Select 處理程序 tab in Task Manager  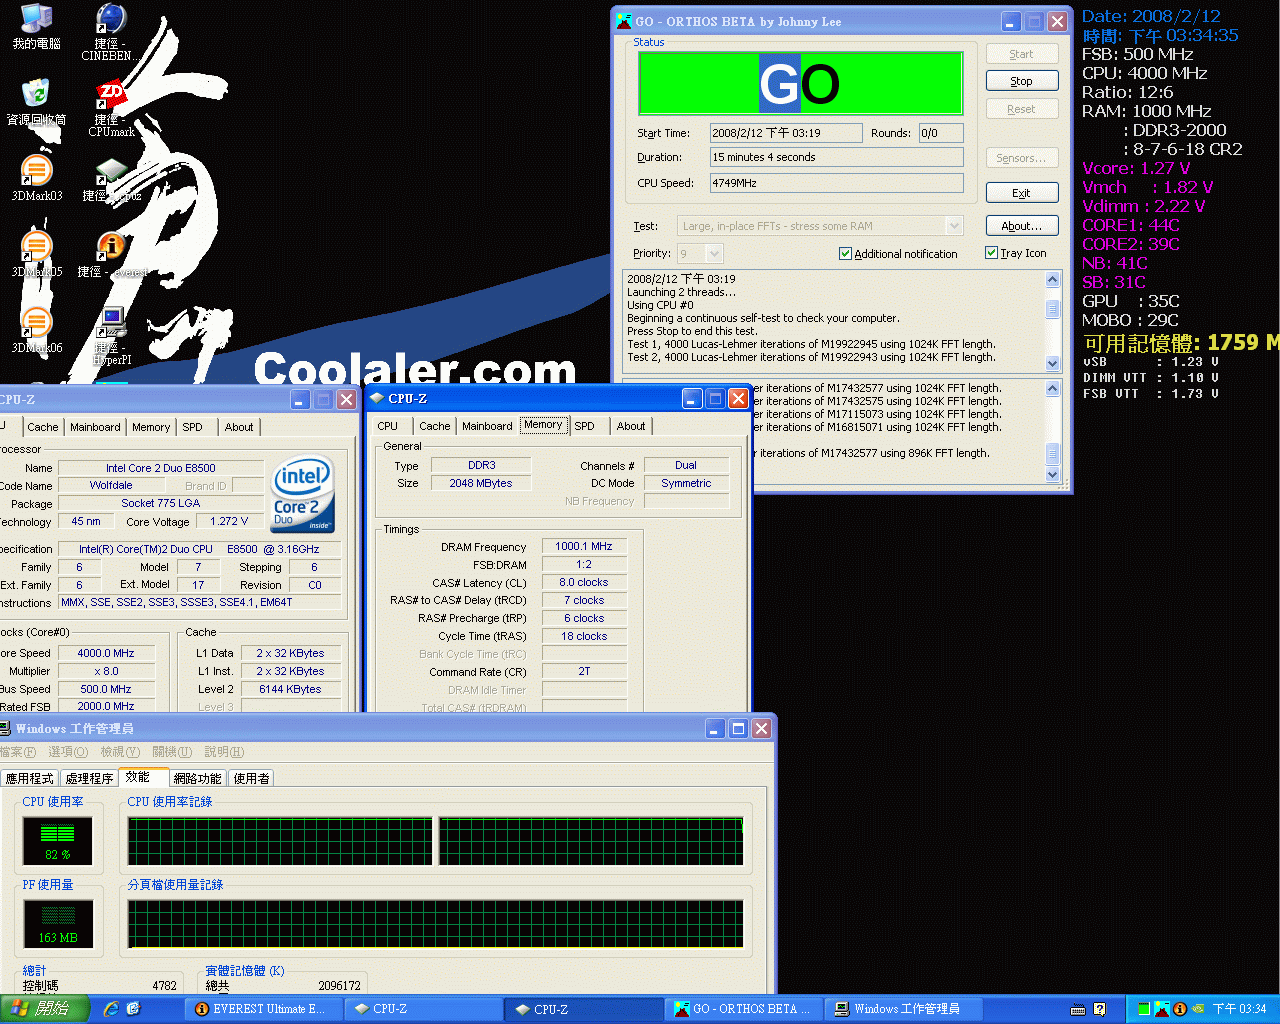(89, 779)
